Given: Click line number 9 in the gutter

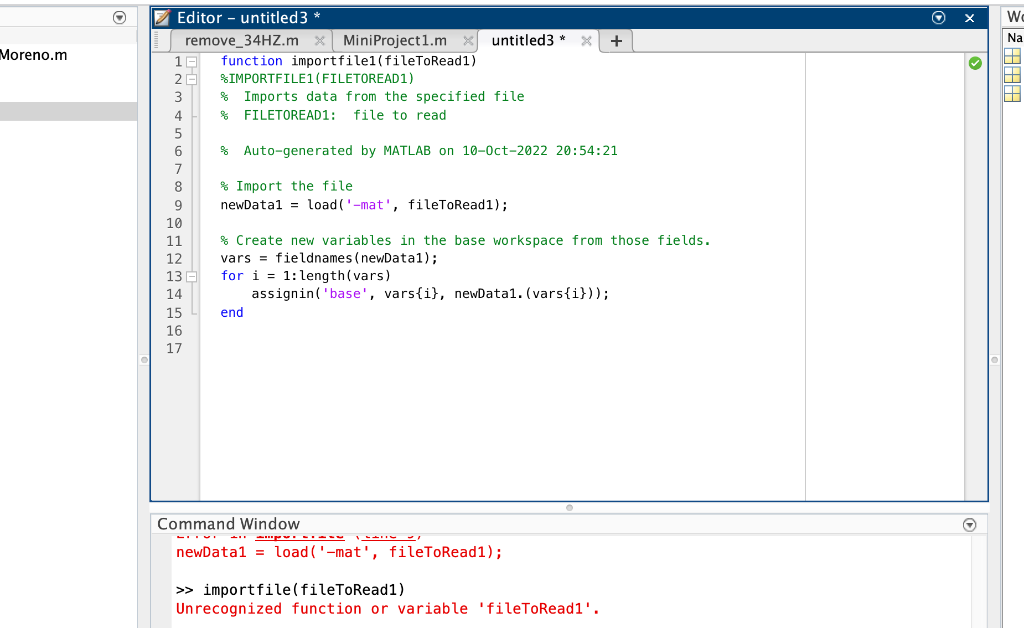Looking at the screenshot, I should 178,205.
